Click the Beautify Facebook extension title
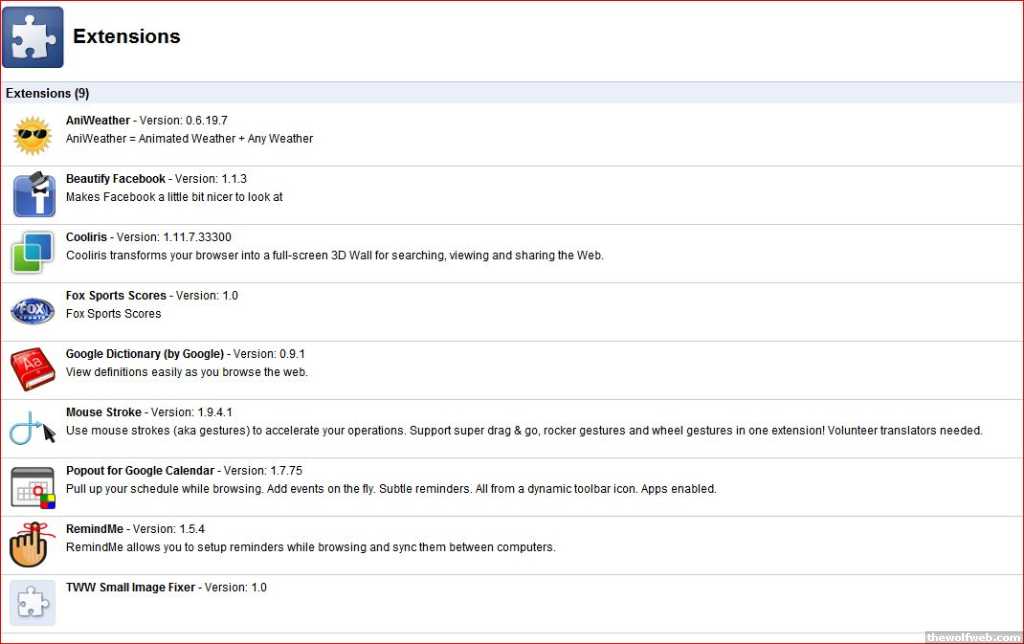This screenshot has height=644, width=1024. pyautogui.click(x=115, y=179)
